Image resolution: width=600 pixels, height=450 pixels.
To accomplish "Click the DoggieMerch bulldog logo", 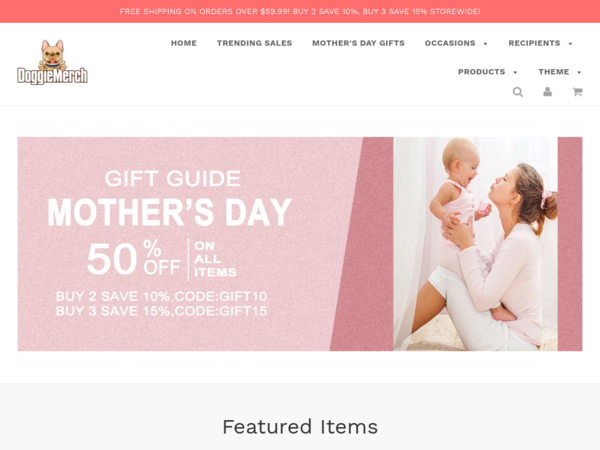I will (52, 62).
